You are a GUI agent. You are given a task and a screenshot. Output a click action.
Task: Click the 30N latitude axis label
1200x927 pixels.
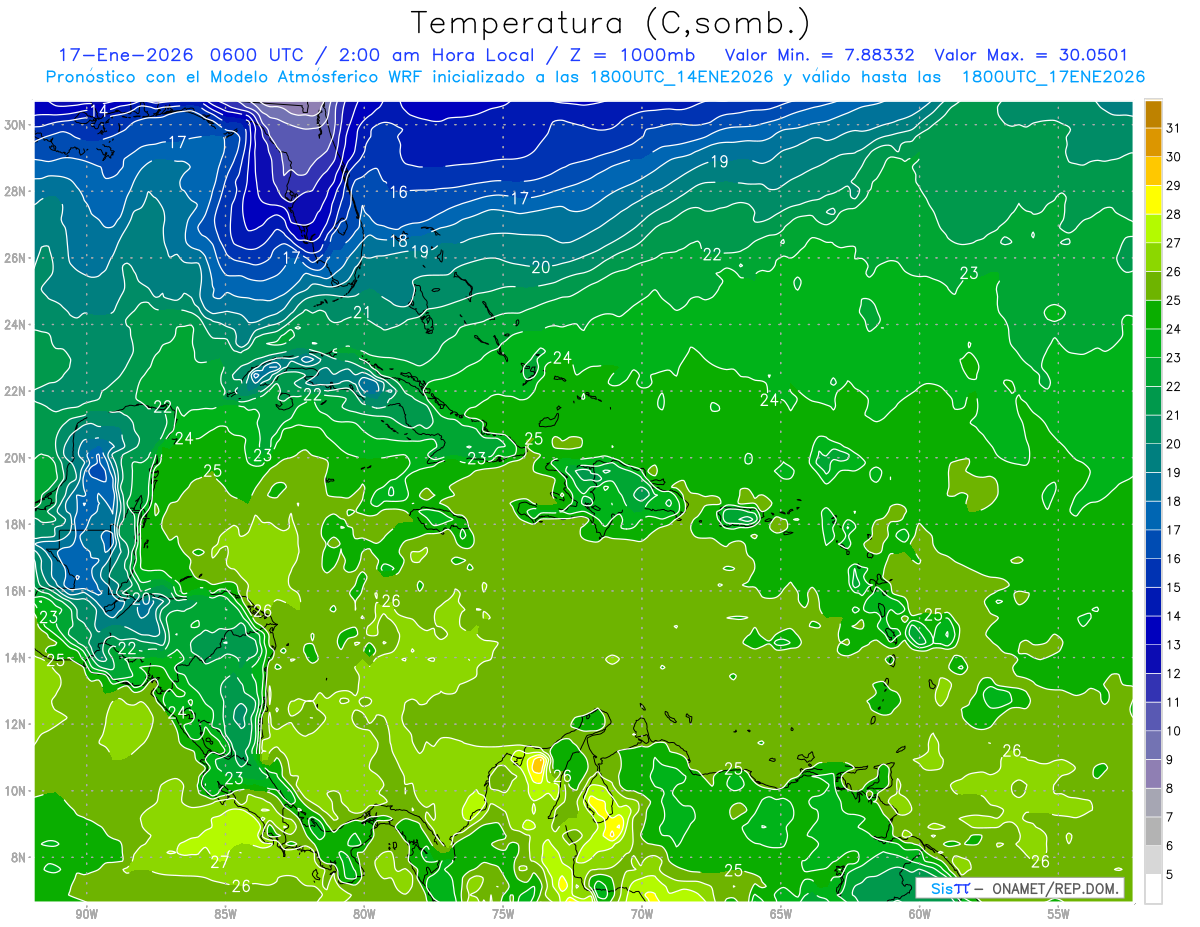tap(16, 125)
